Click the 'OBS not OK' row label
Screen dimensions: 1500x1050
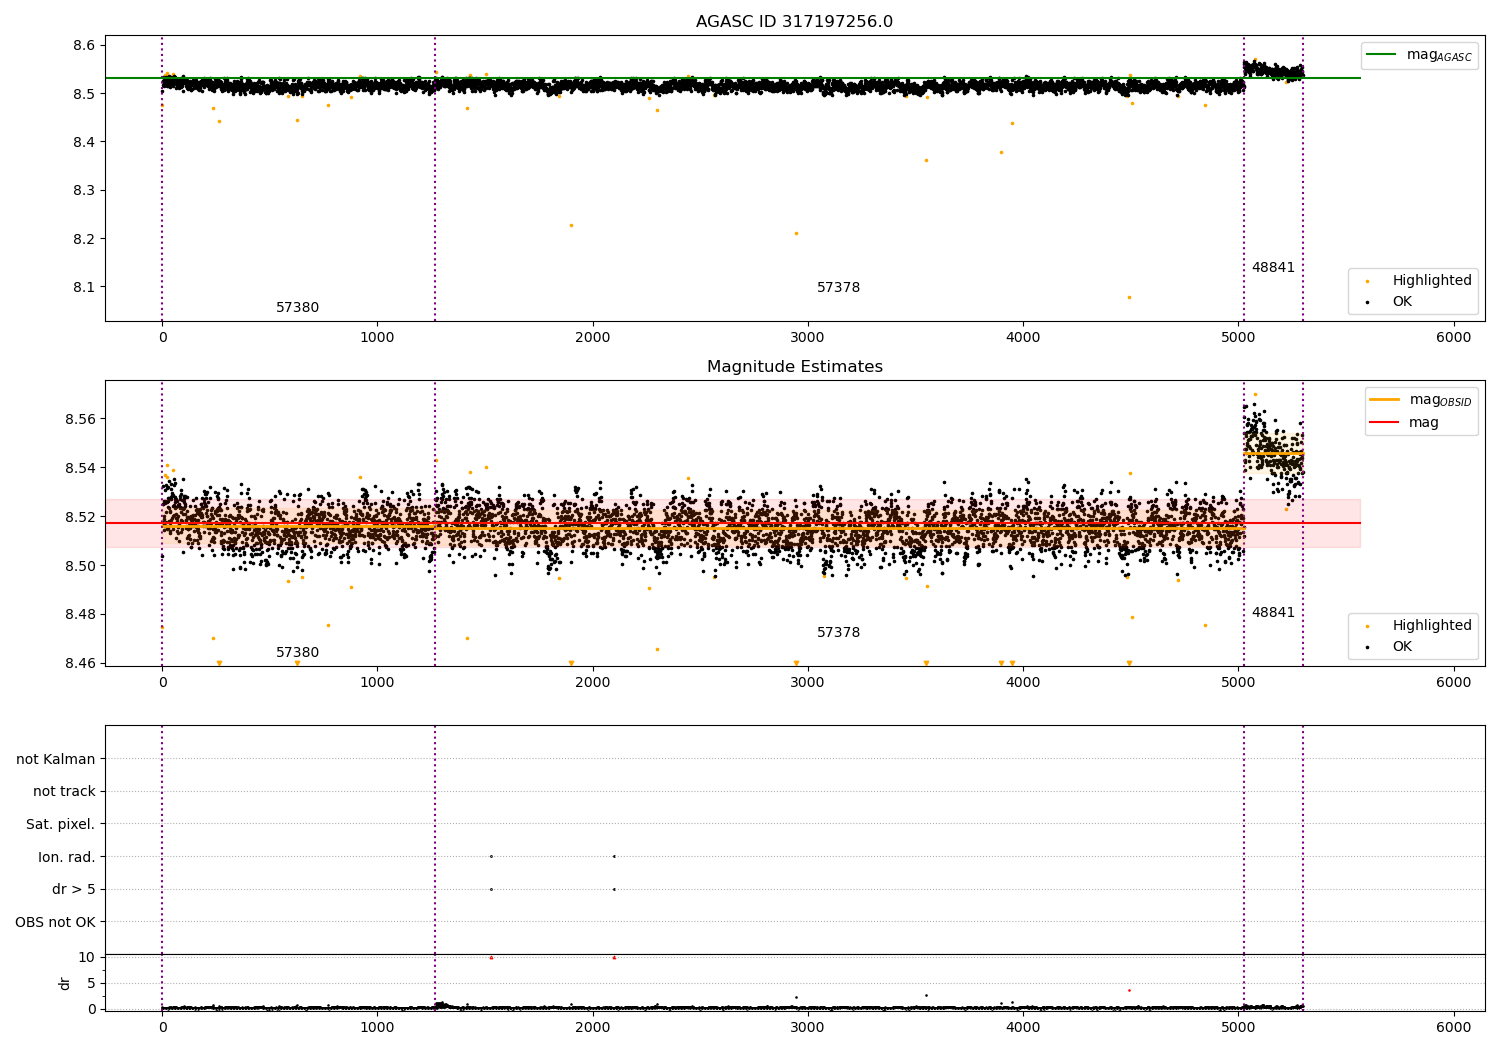pyautogui.click(x=55, y=923)
